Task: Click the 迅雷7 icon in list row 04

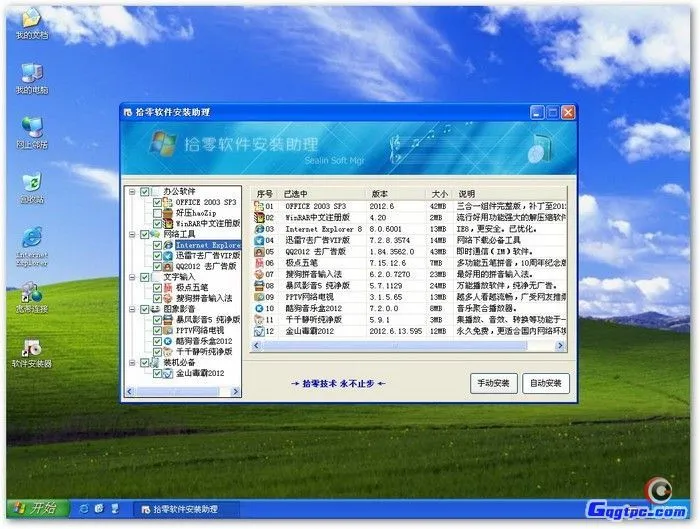Action: 259,240
